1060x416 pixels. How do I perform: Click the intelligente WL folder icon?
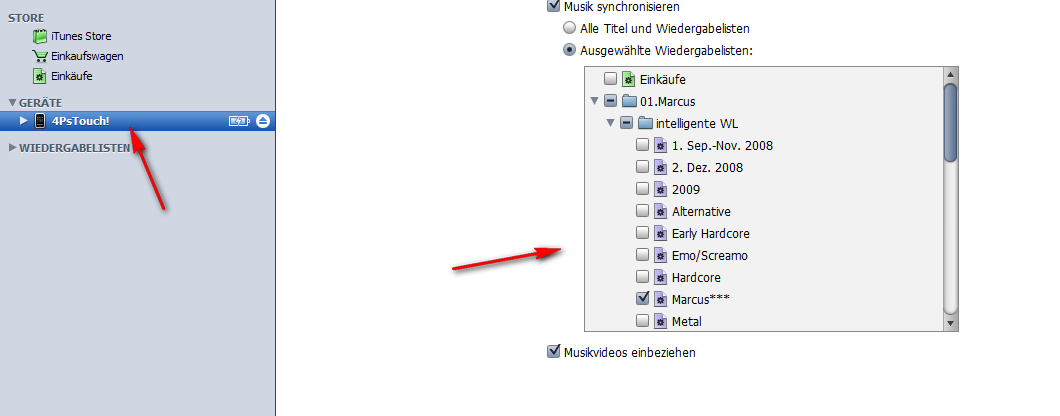(646, 123)
